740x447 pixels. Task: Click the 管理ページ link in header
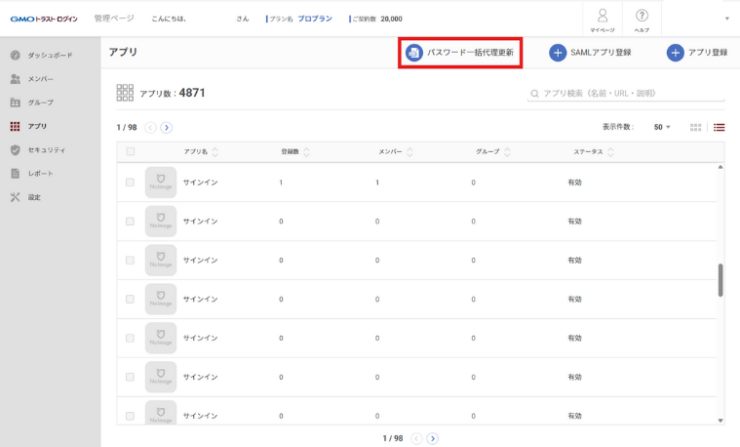pos(113,19)
